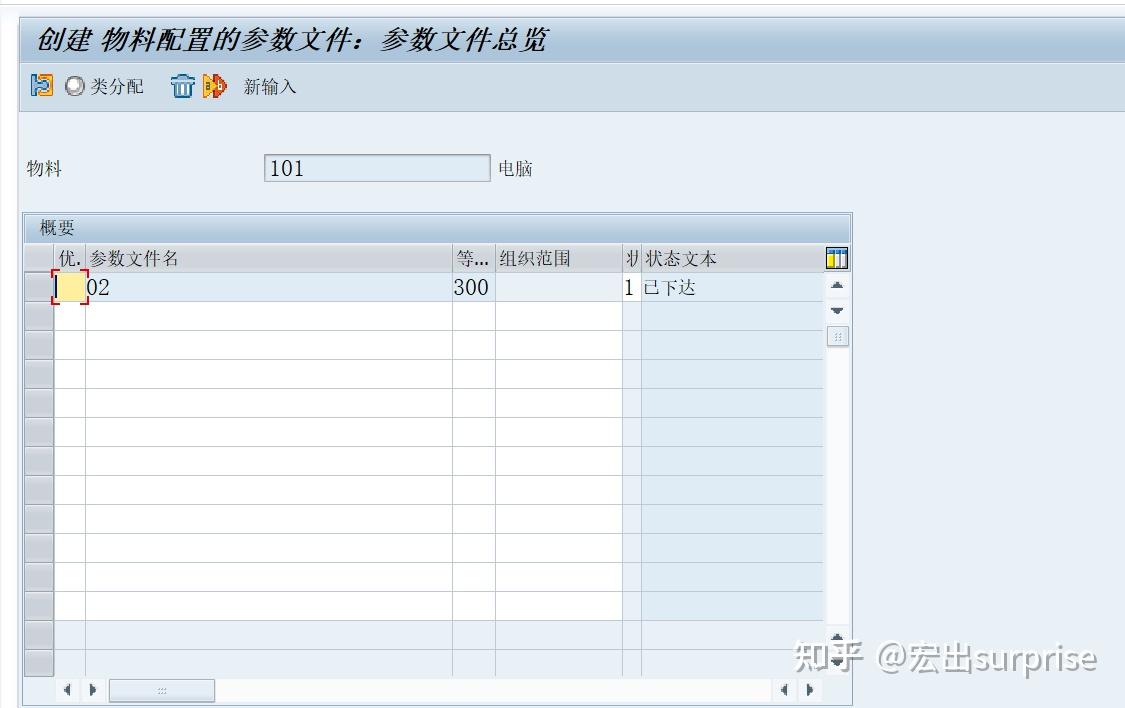
Task: Click the left arrow of horizontal scrollbar
Action: pos(67,690)
